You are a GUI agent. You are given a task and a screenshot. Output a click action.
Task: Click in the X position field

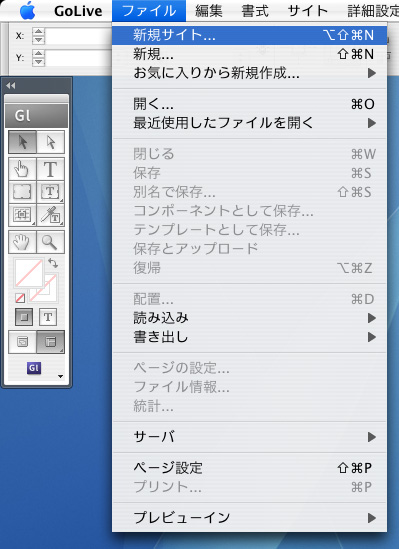(x=79, y=36)
